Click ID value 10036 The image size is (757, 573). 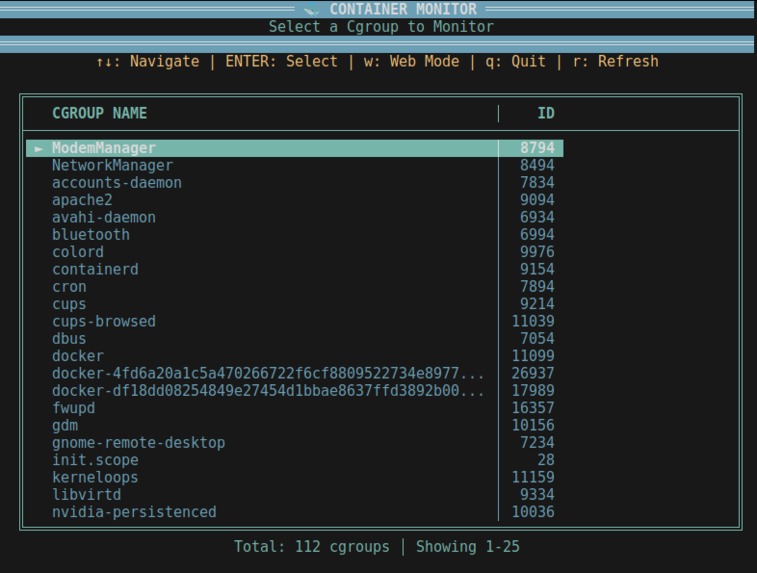533,513
